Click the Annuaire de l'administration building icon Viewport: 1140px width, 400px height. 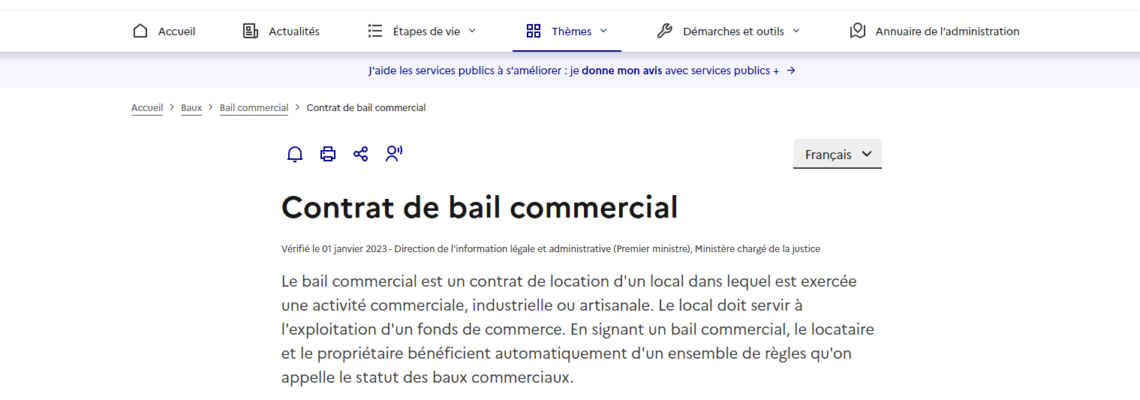[857, 31]
